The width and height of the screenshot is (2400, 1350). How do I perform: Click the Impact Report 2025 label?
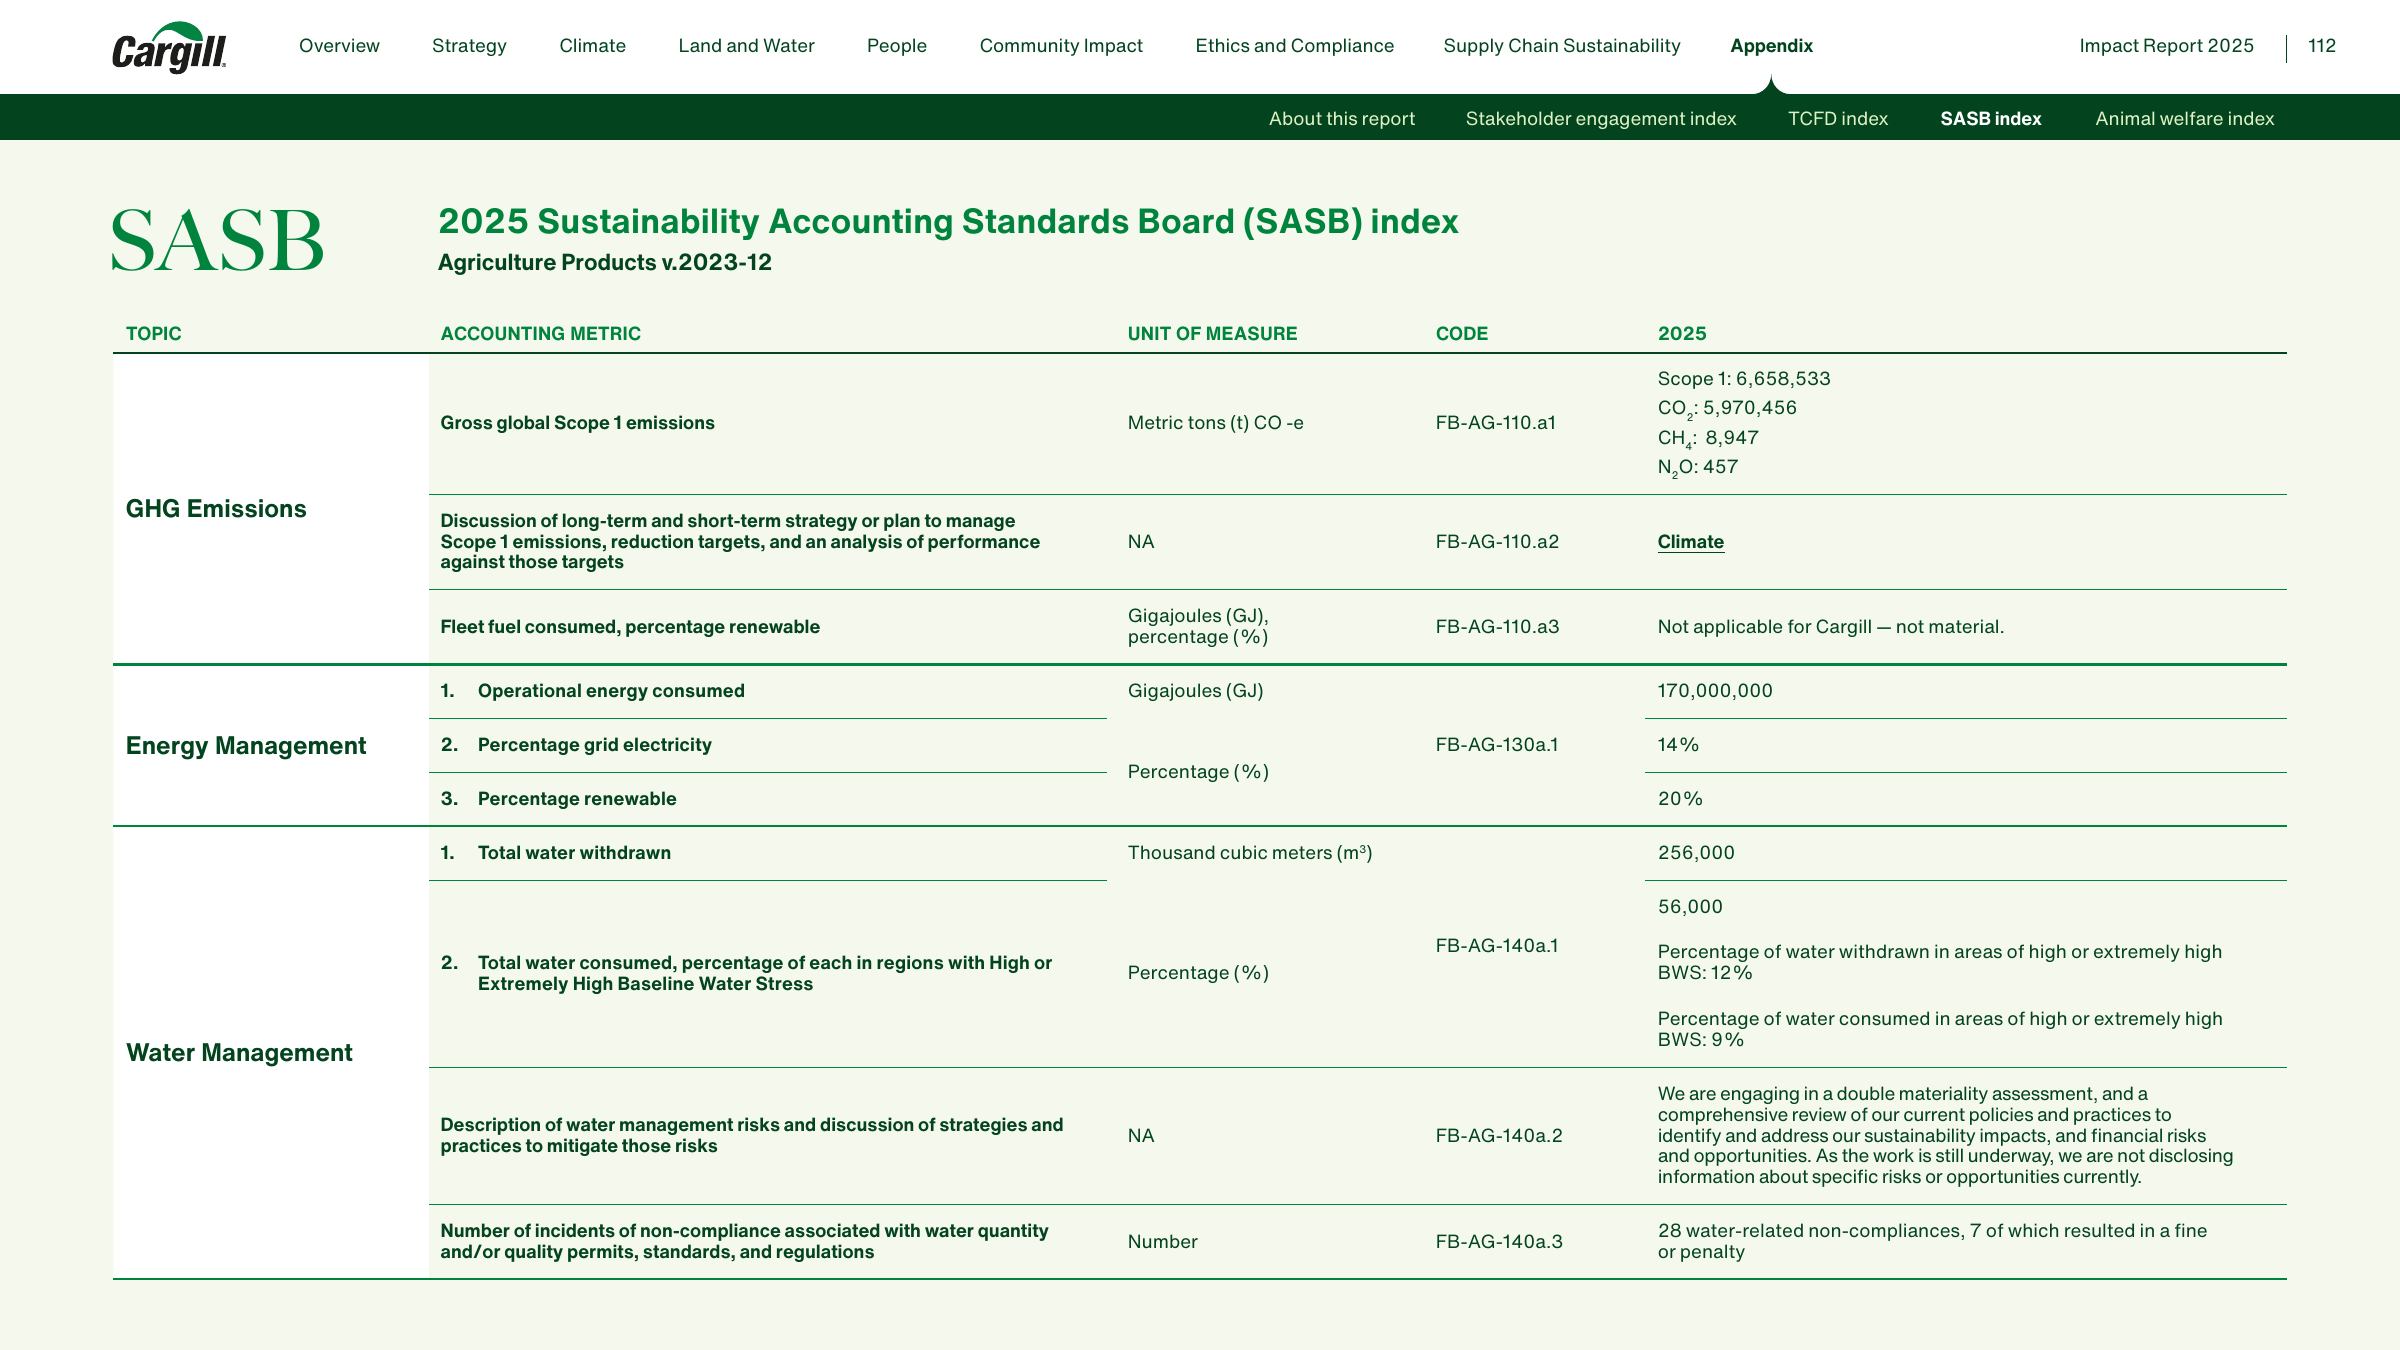[2167, 46]
